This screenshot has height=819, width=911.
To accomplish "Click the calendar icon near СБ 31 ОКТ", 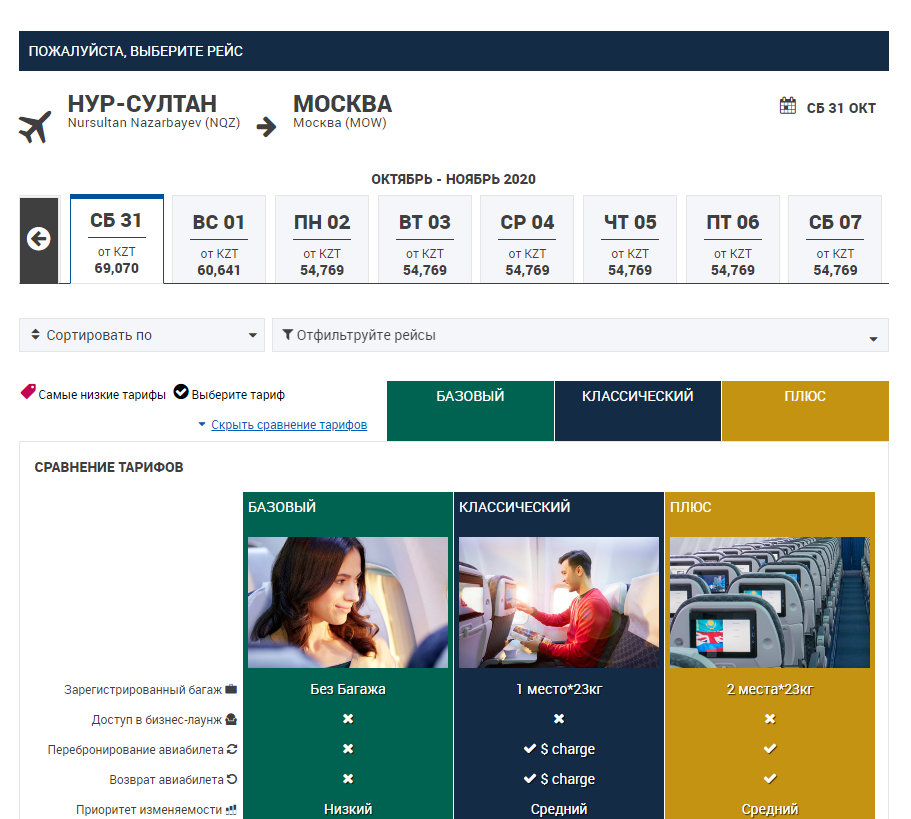I will pos(788,106).
